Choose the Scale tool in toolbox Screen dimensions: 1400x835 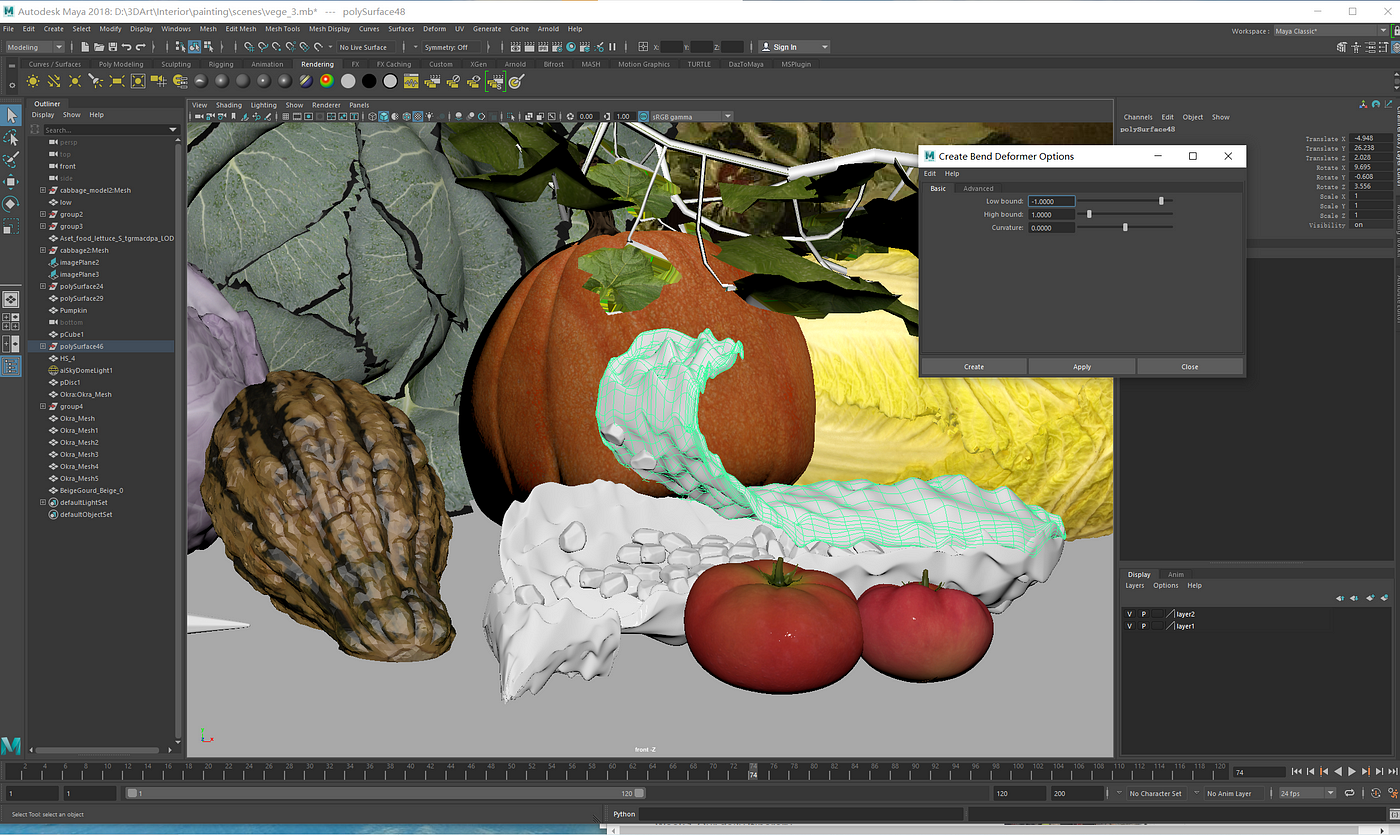coord(11,226)
